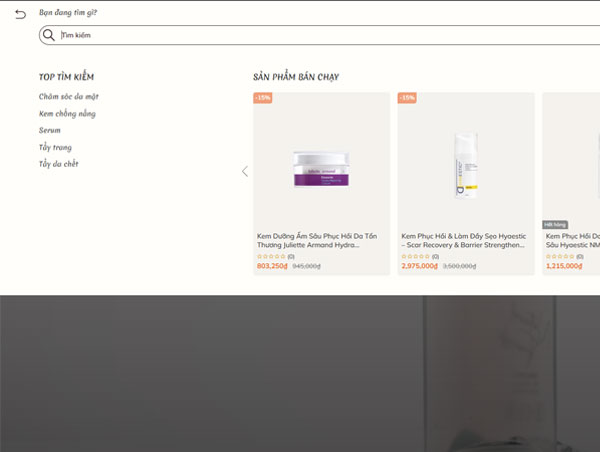Open the Tẩy da chết suggestion
Viewport: 600px width, 452px height.
pyautogui.click(x=58, y=164)
